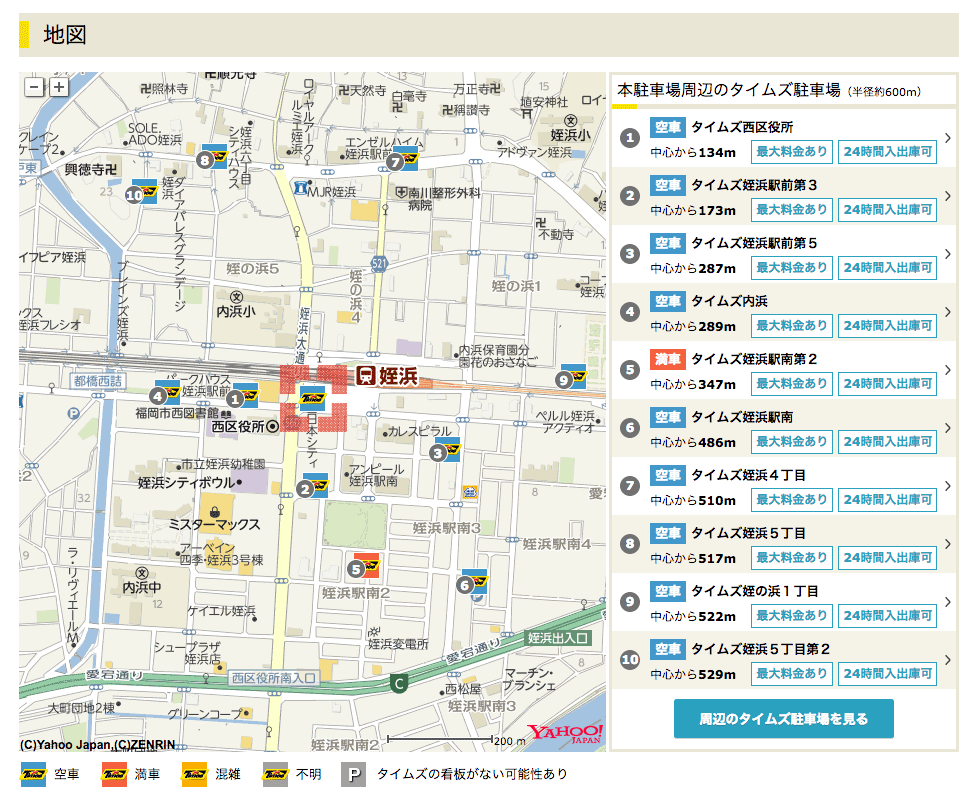Click 姪浜出入口 green sign on map
The image size is (979, 808).
558,638
